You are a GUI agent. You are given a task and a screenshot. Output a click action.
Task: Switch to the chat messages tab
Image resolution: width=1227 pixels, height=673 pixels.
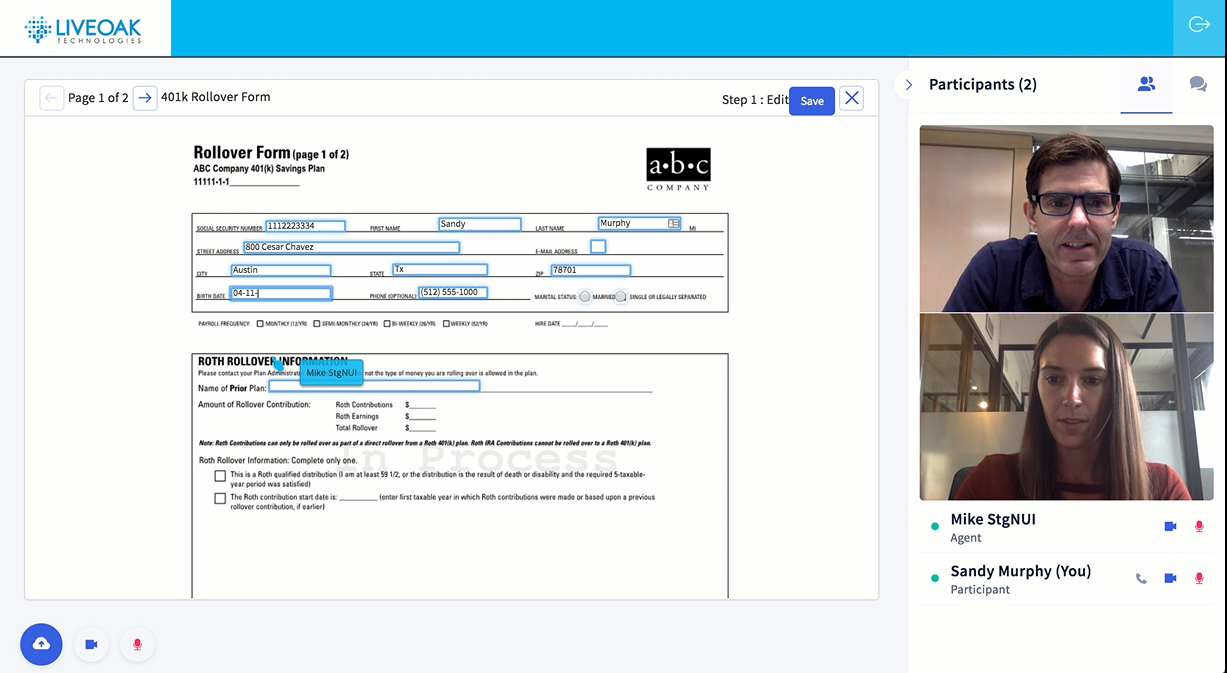(x=1198, y=84)
